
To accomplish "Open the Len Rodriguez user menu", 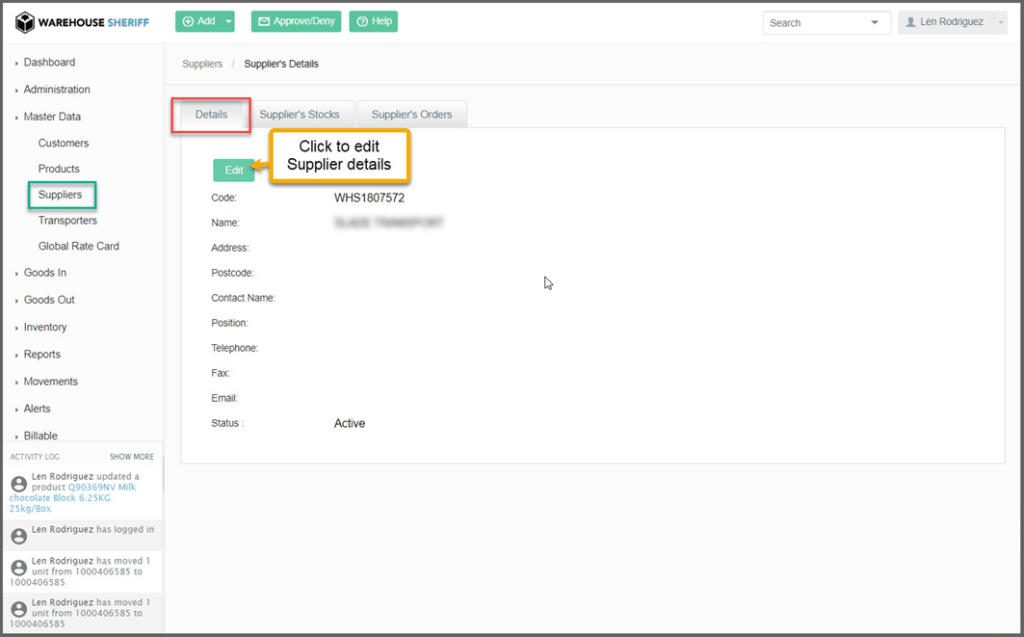I will [x=951, y=22].
